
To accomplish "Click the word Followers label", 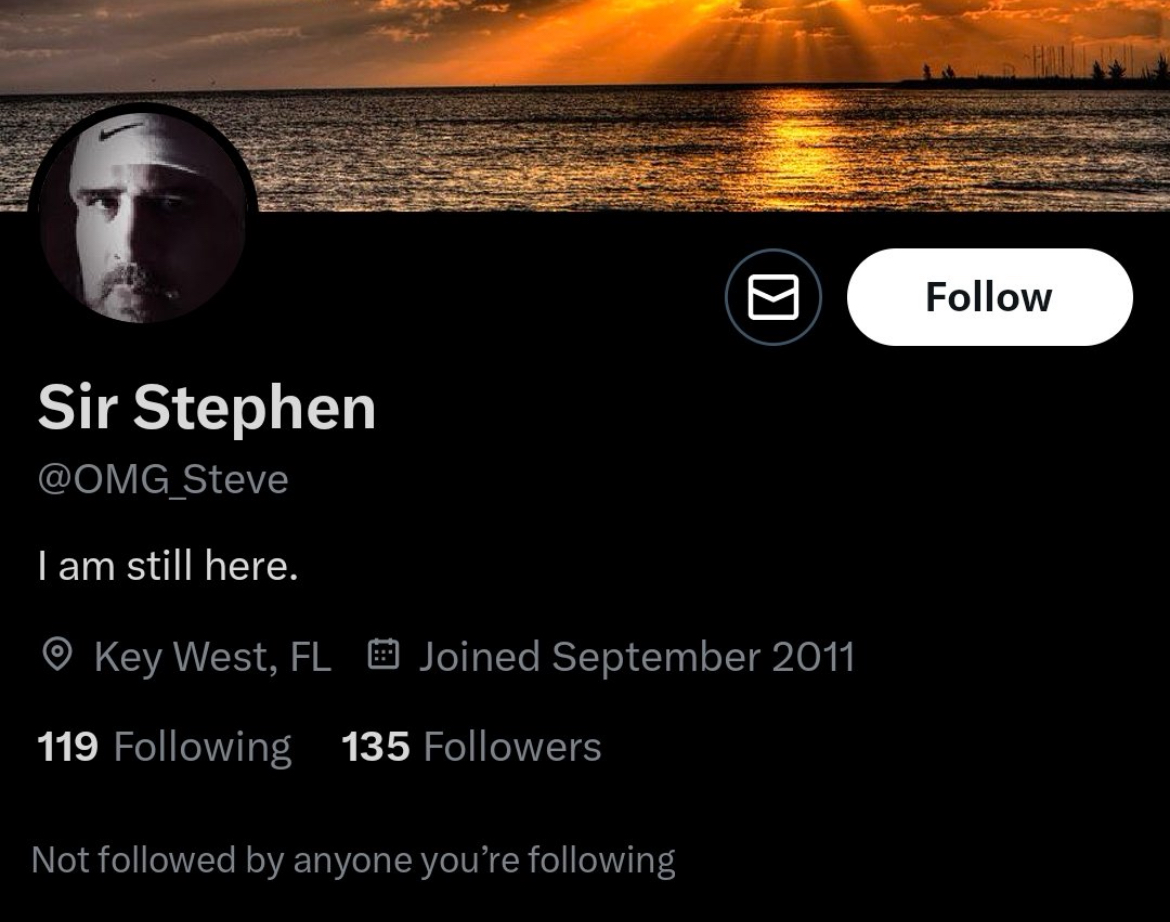I will (x=512, y=747).
